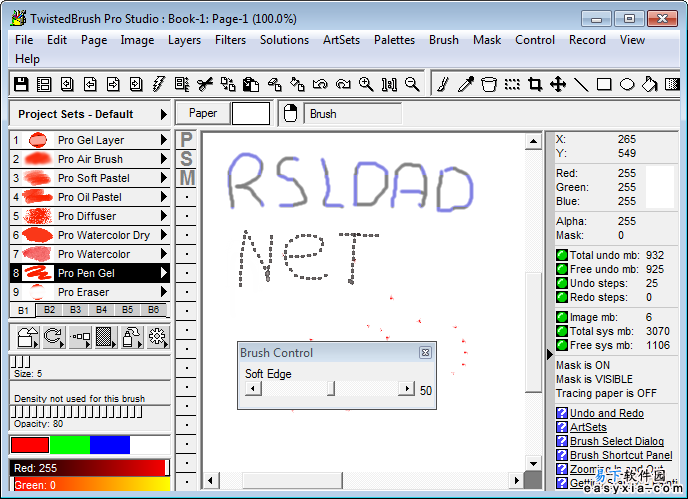Open the Layers menu

pyautogui.click(x=184, y=40)
